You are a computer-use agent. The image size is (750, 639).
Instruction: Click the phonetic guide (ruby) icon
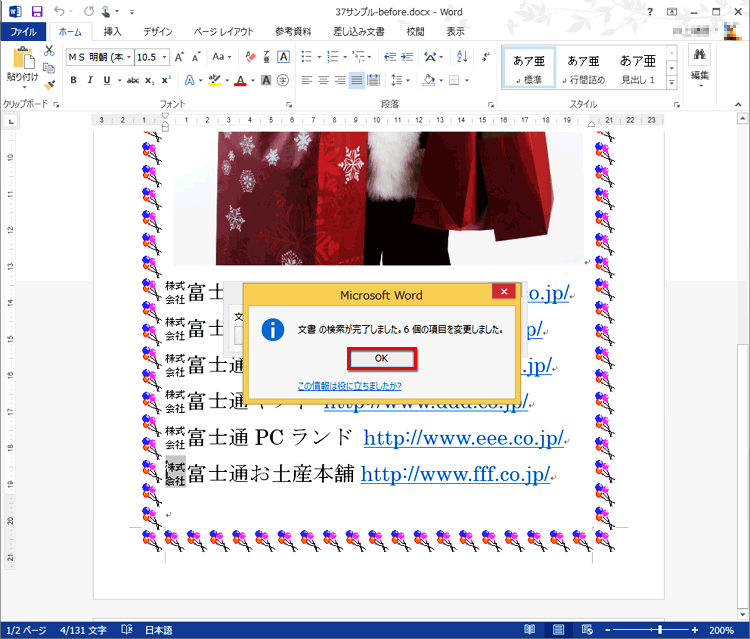coord(266,57)
